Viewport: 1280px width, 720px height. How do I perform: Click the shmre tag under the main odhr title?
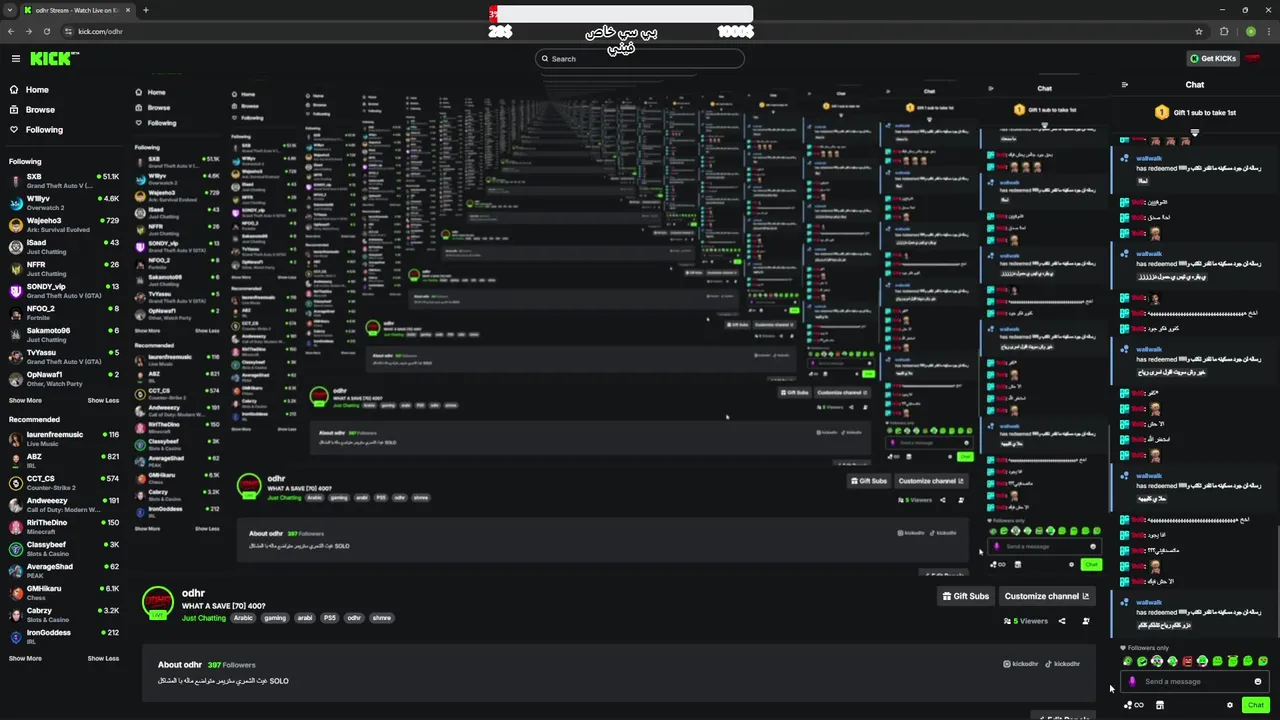(382, 618)
